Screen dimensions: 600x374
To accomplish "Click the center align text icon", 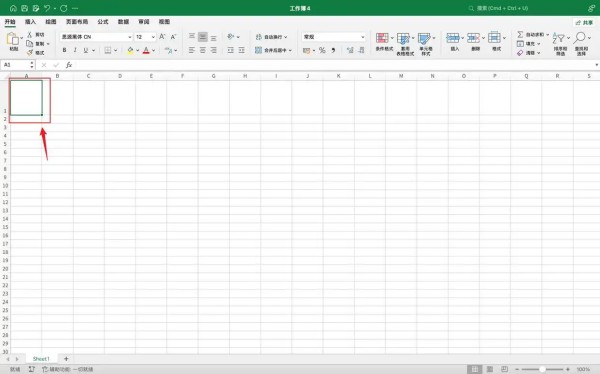I will point(202,50).
